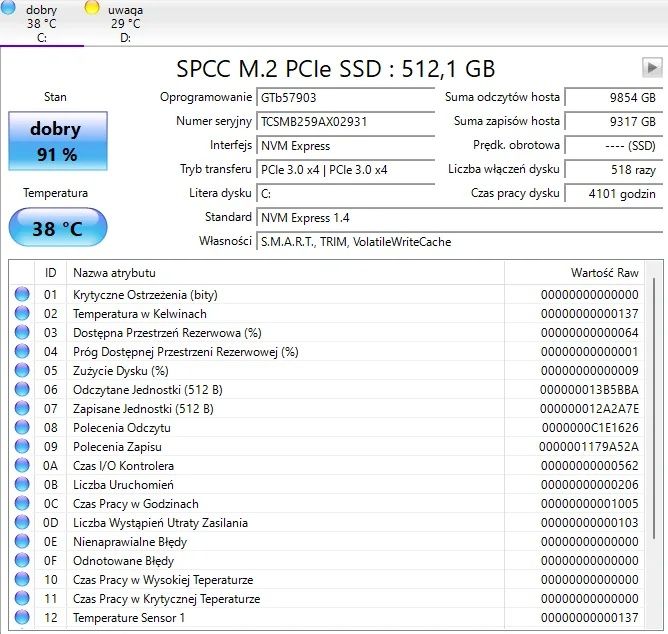668x634 pixels.
Task: Click the yellow warning circle for drive D:
Action: click(92, 7)
